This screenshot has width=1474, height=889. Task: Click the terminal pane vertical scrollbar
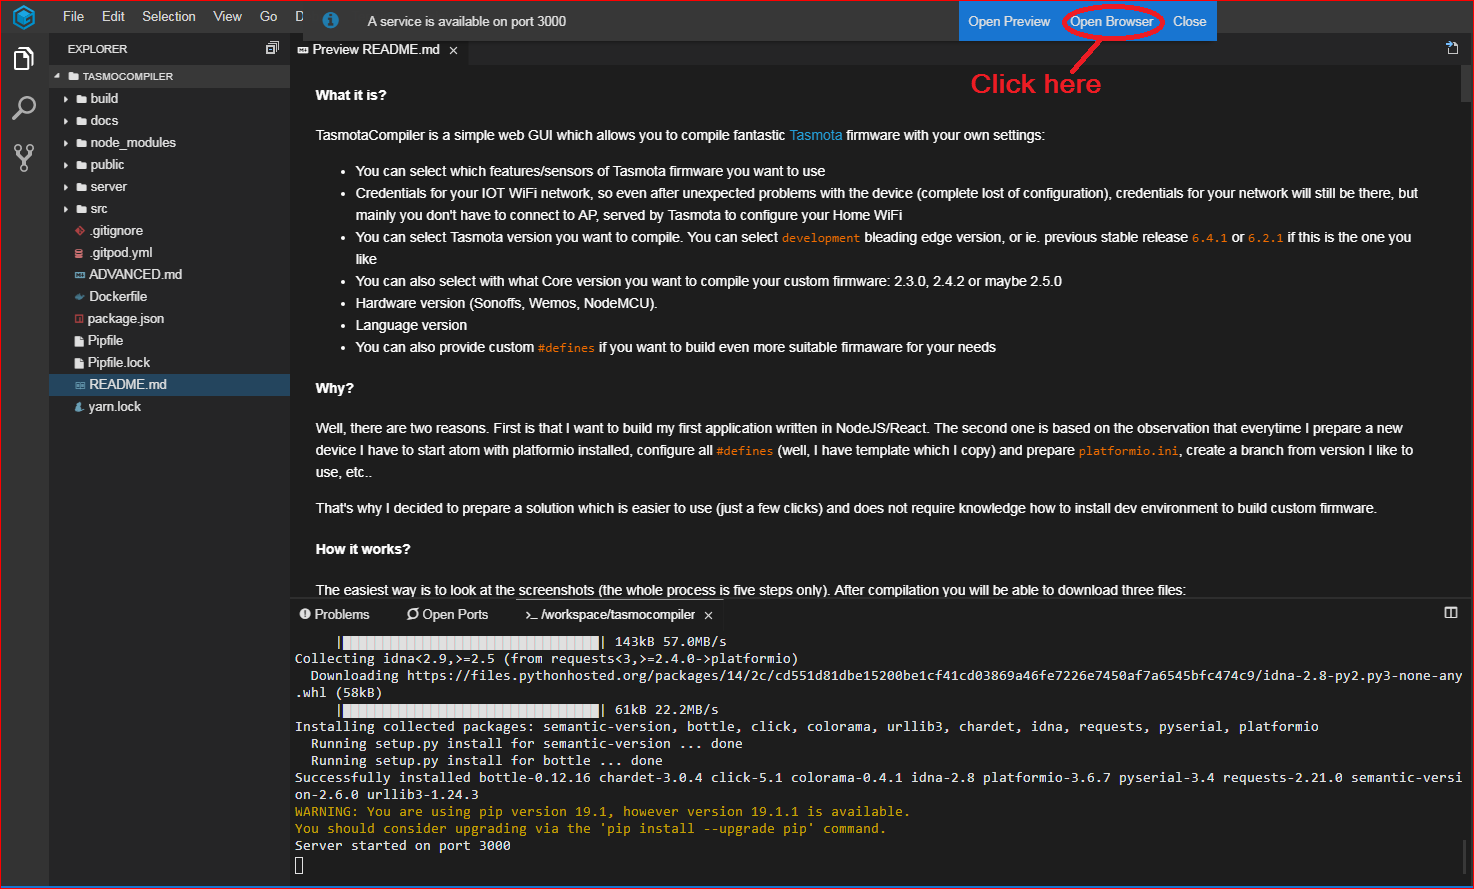(x=1466, y=858)
